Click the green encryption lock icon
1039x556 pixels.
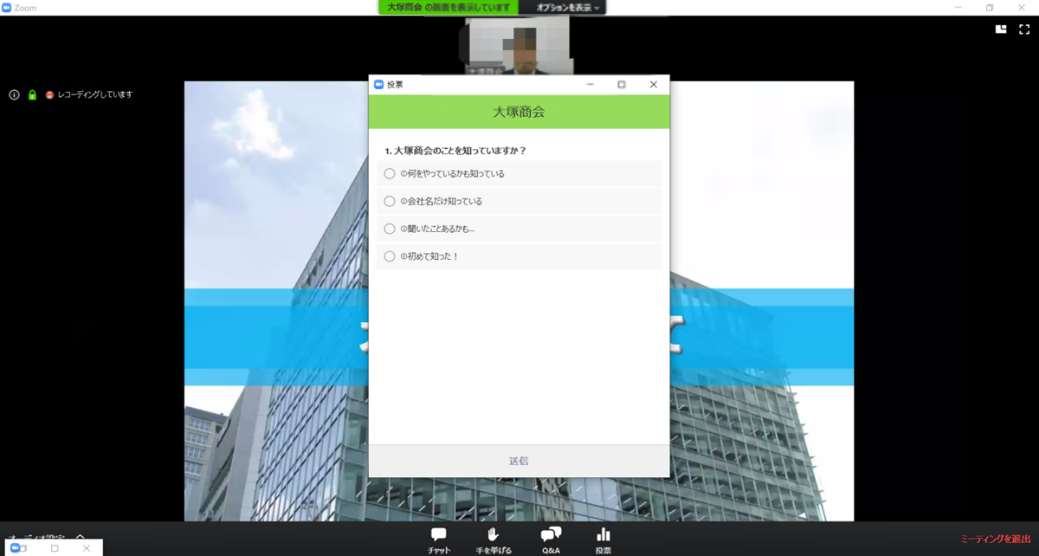point(32,95)
